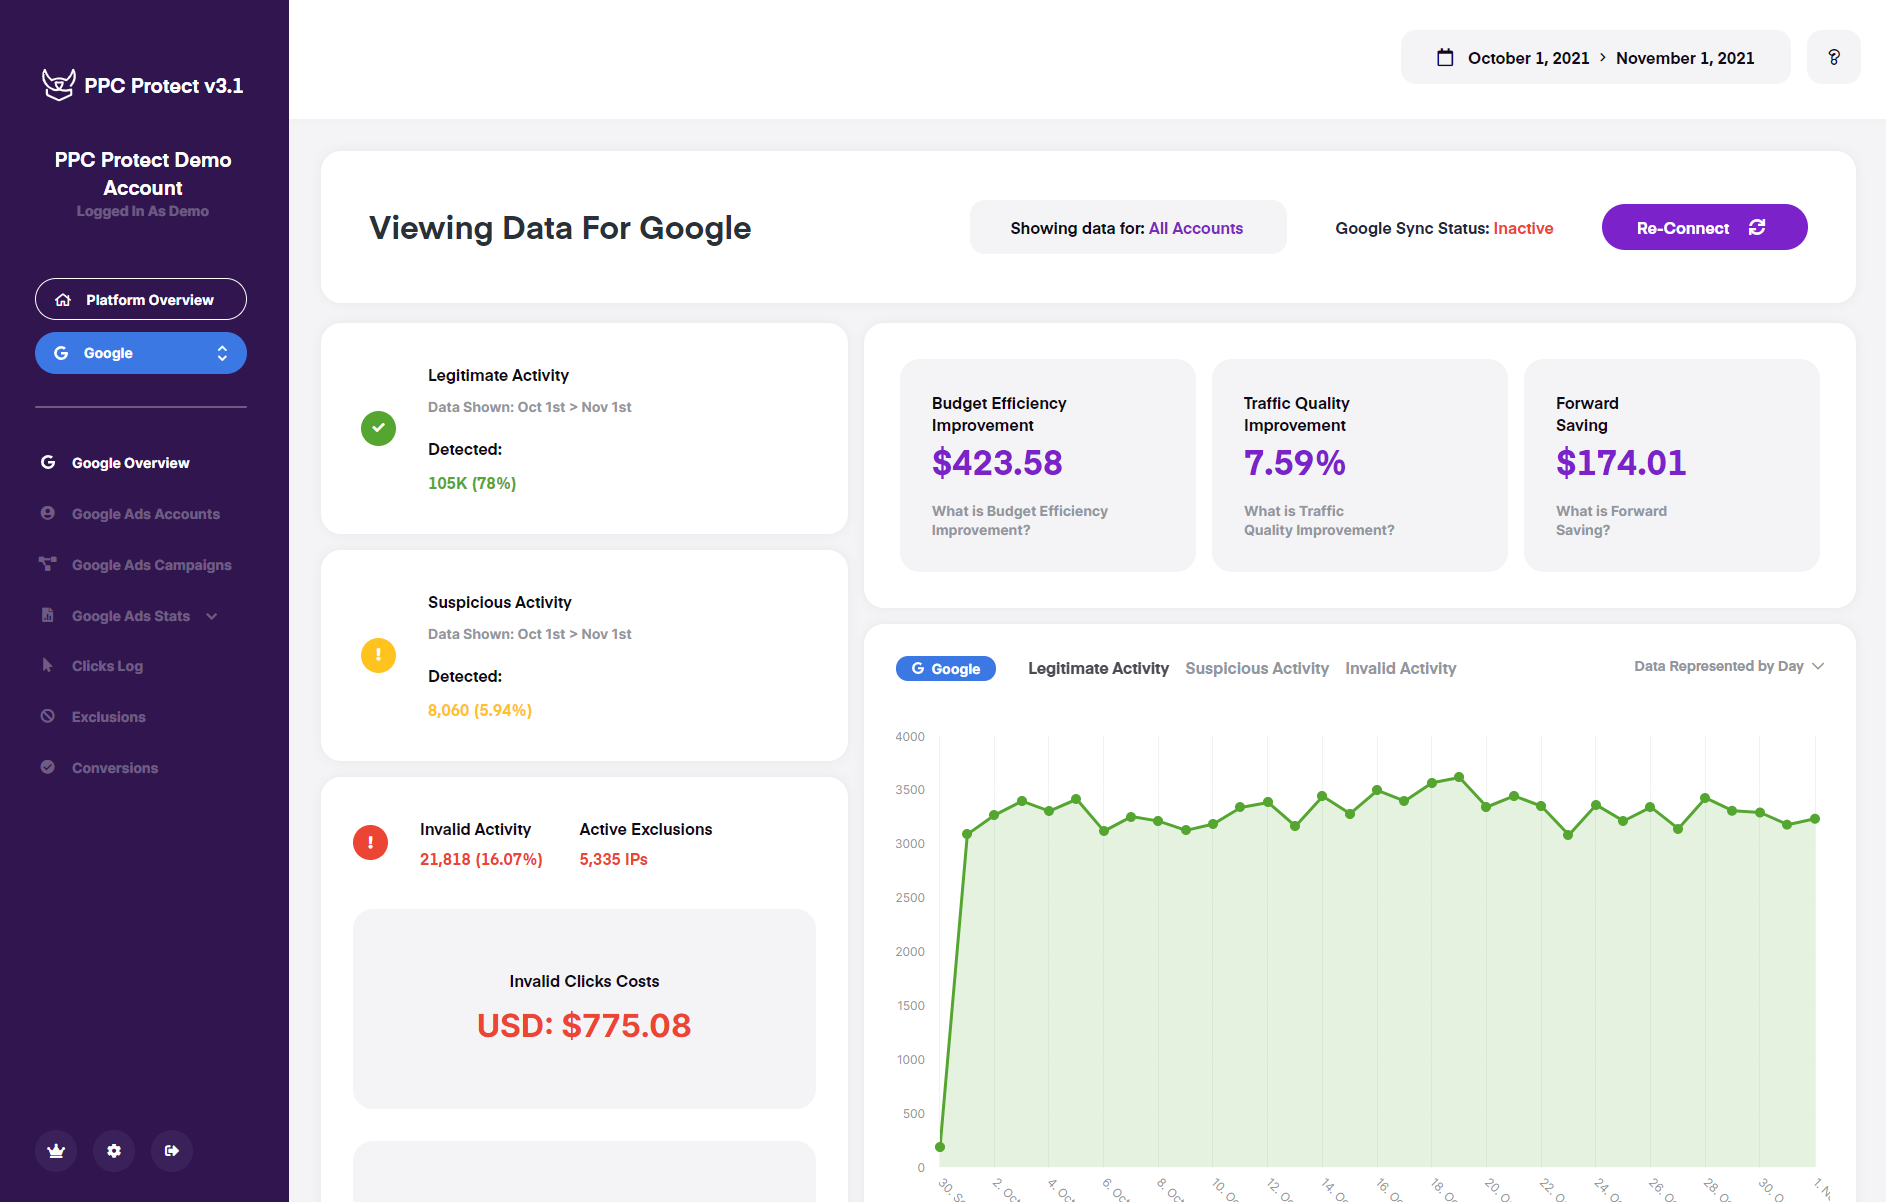Viewport: 1886px width, 1202px height.
Task: Open the Google platform switcher dropdown
Action: [223, 352]
